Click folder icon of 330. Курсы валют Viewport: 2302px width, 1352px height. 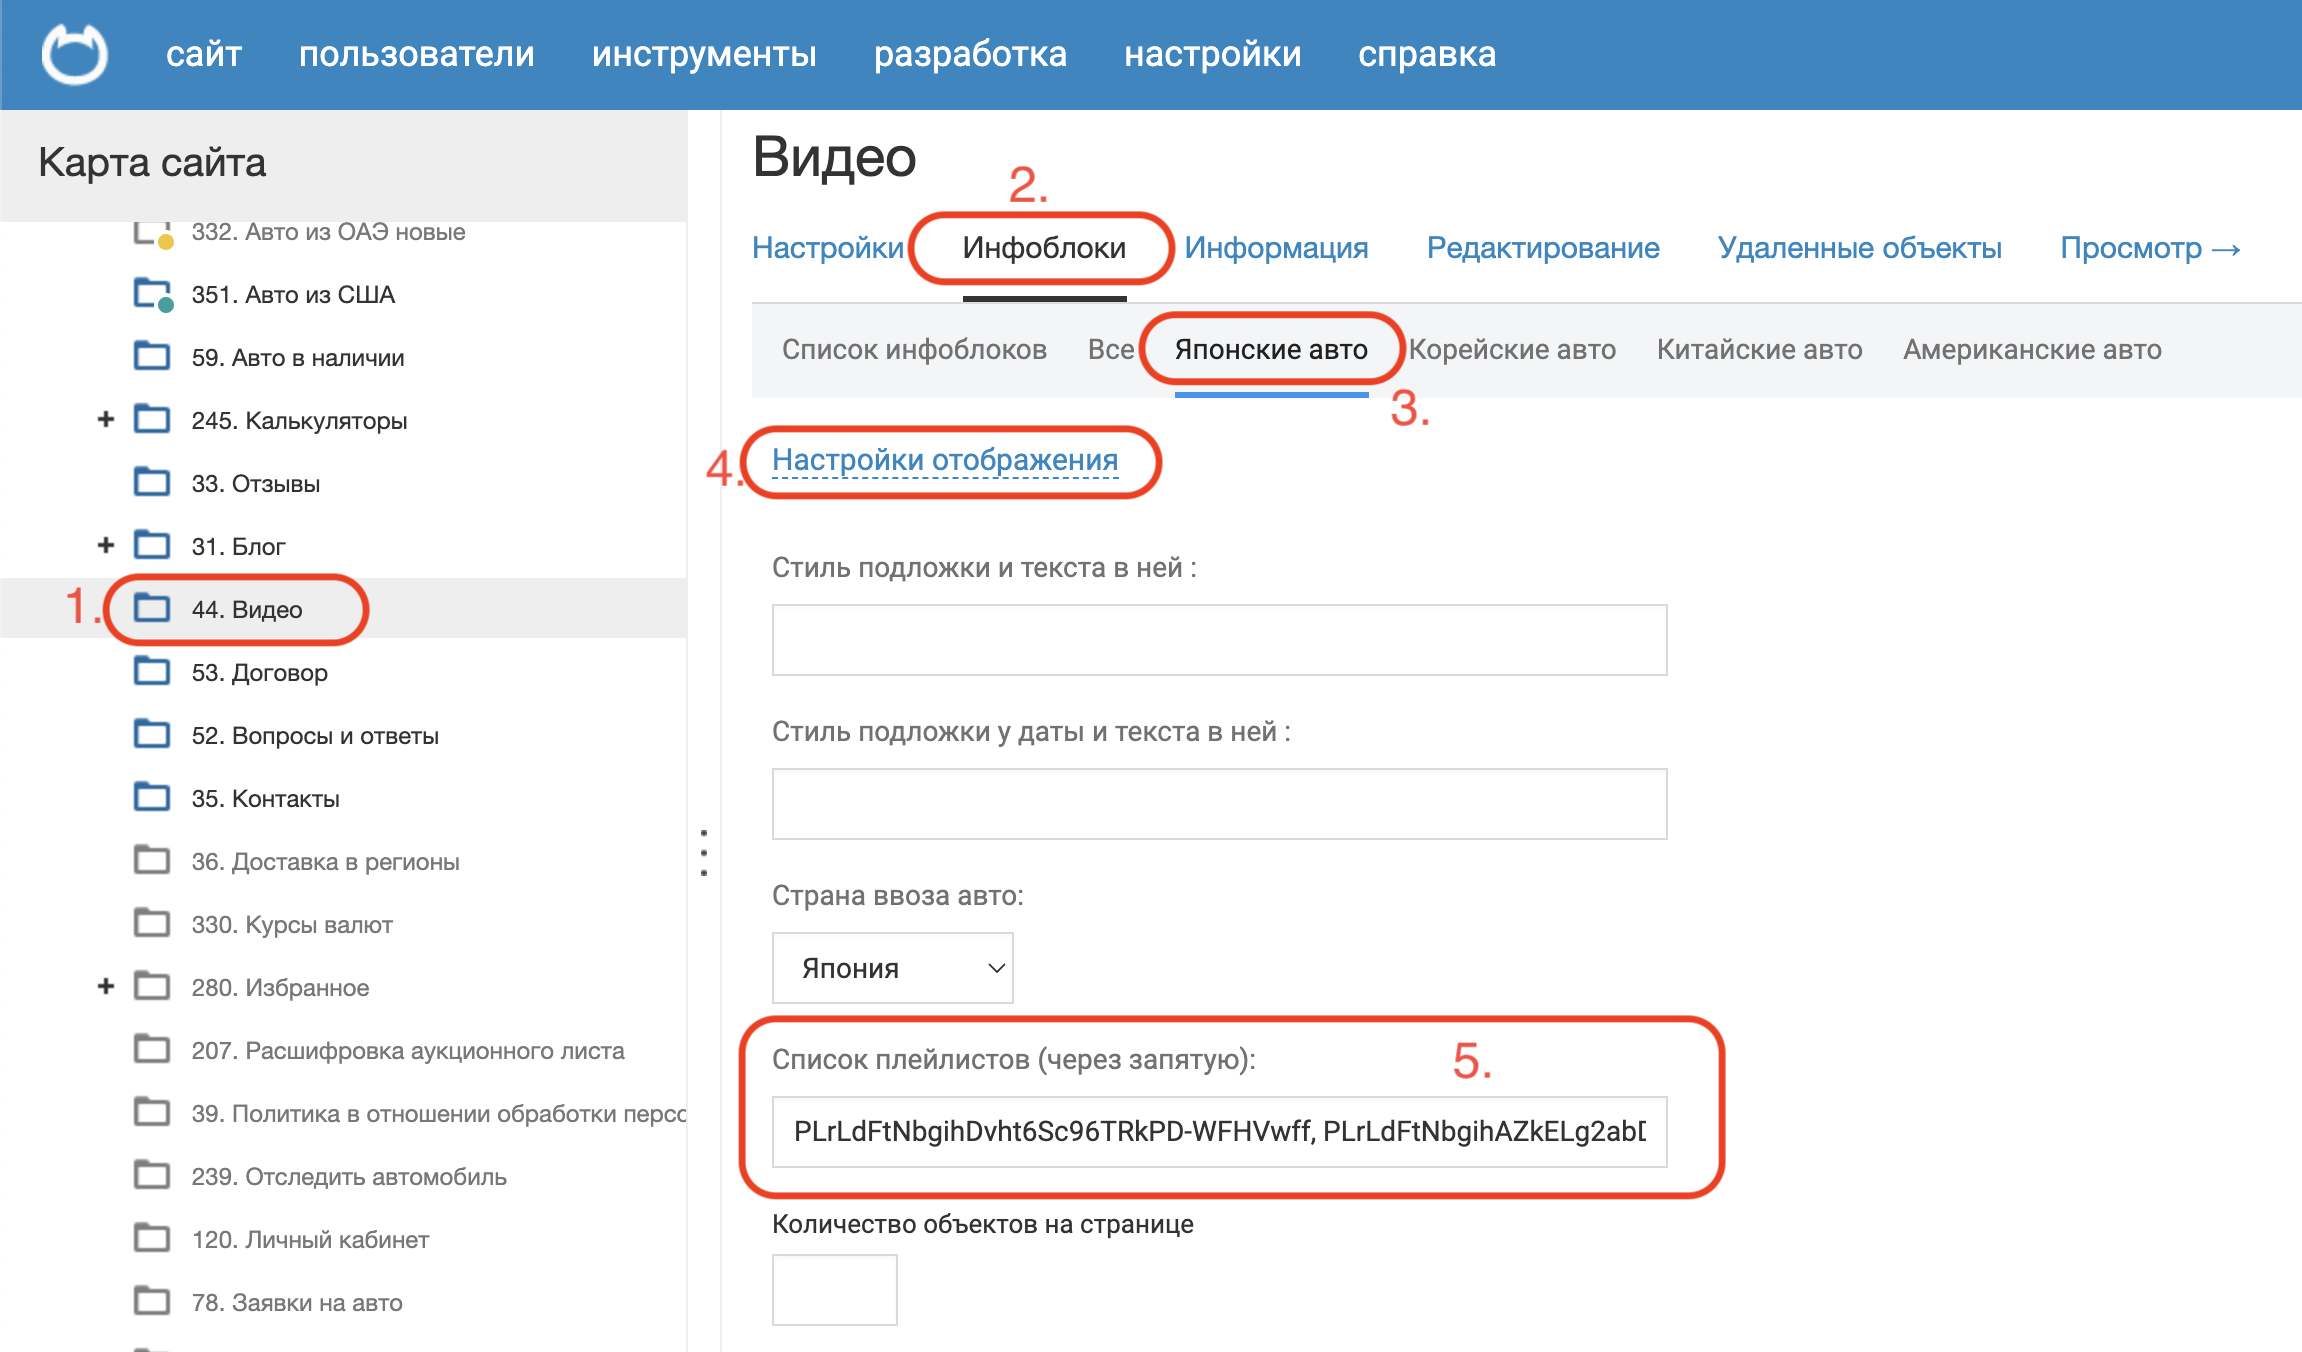coord(152,923)
